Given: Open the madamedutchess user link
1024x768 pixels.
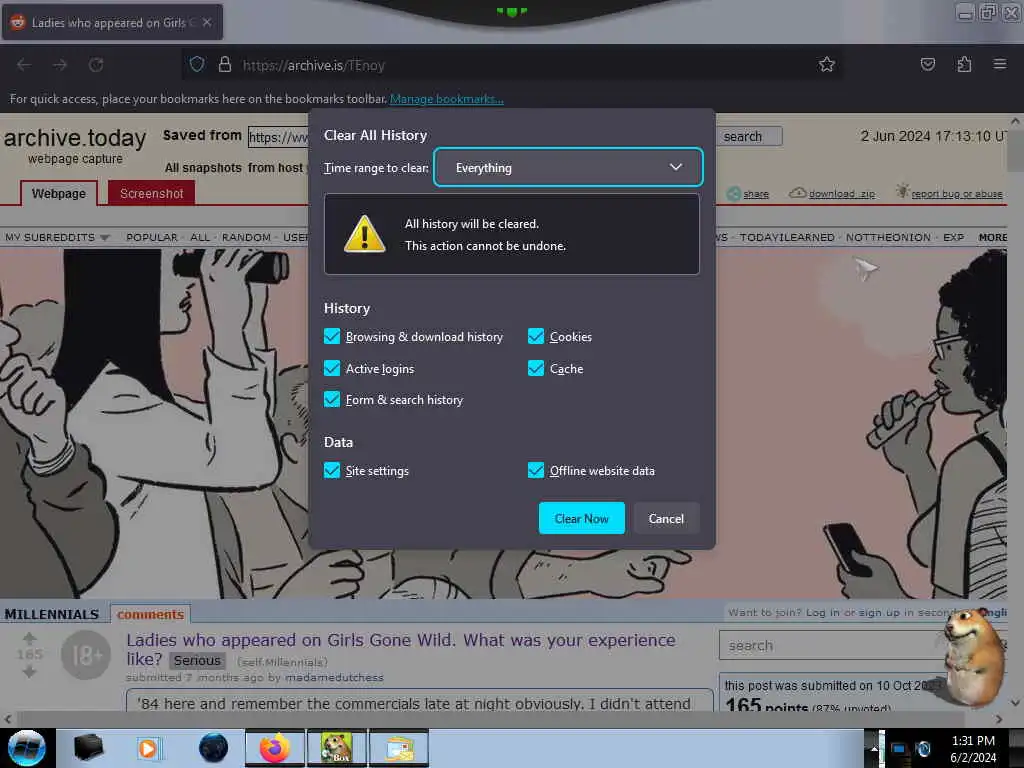Looking at the screenshot, I should pos(334,677).
